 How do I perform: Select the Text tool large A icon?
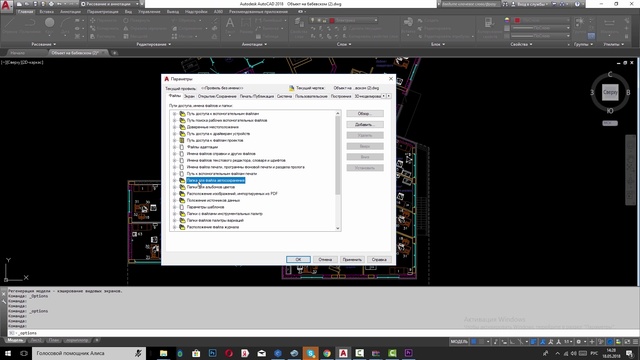(230, 24)
